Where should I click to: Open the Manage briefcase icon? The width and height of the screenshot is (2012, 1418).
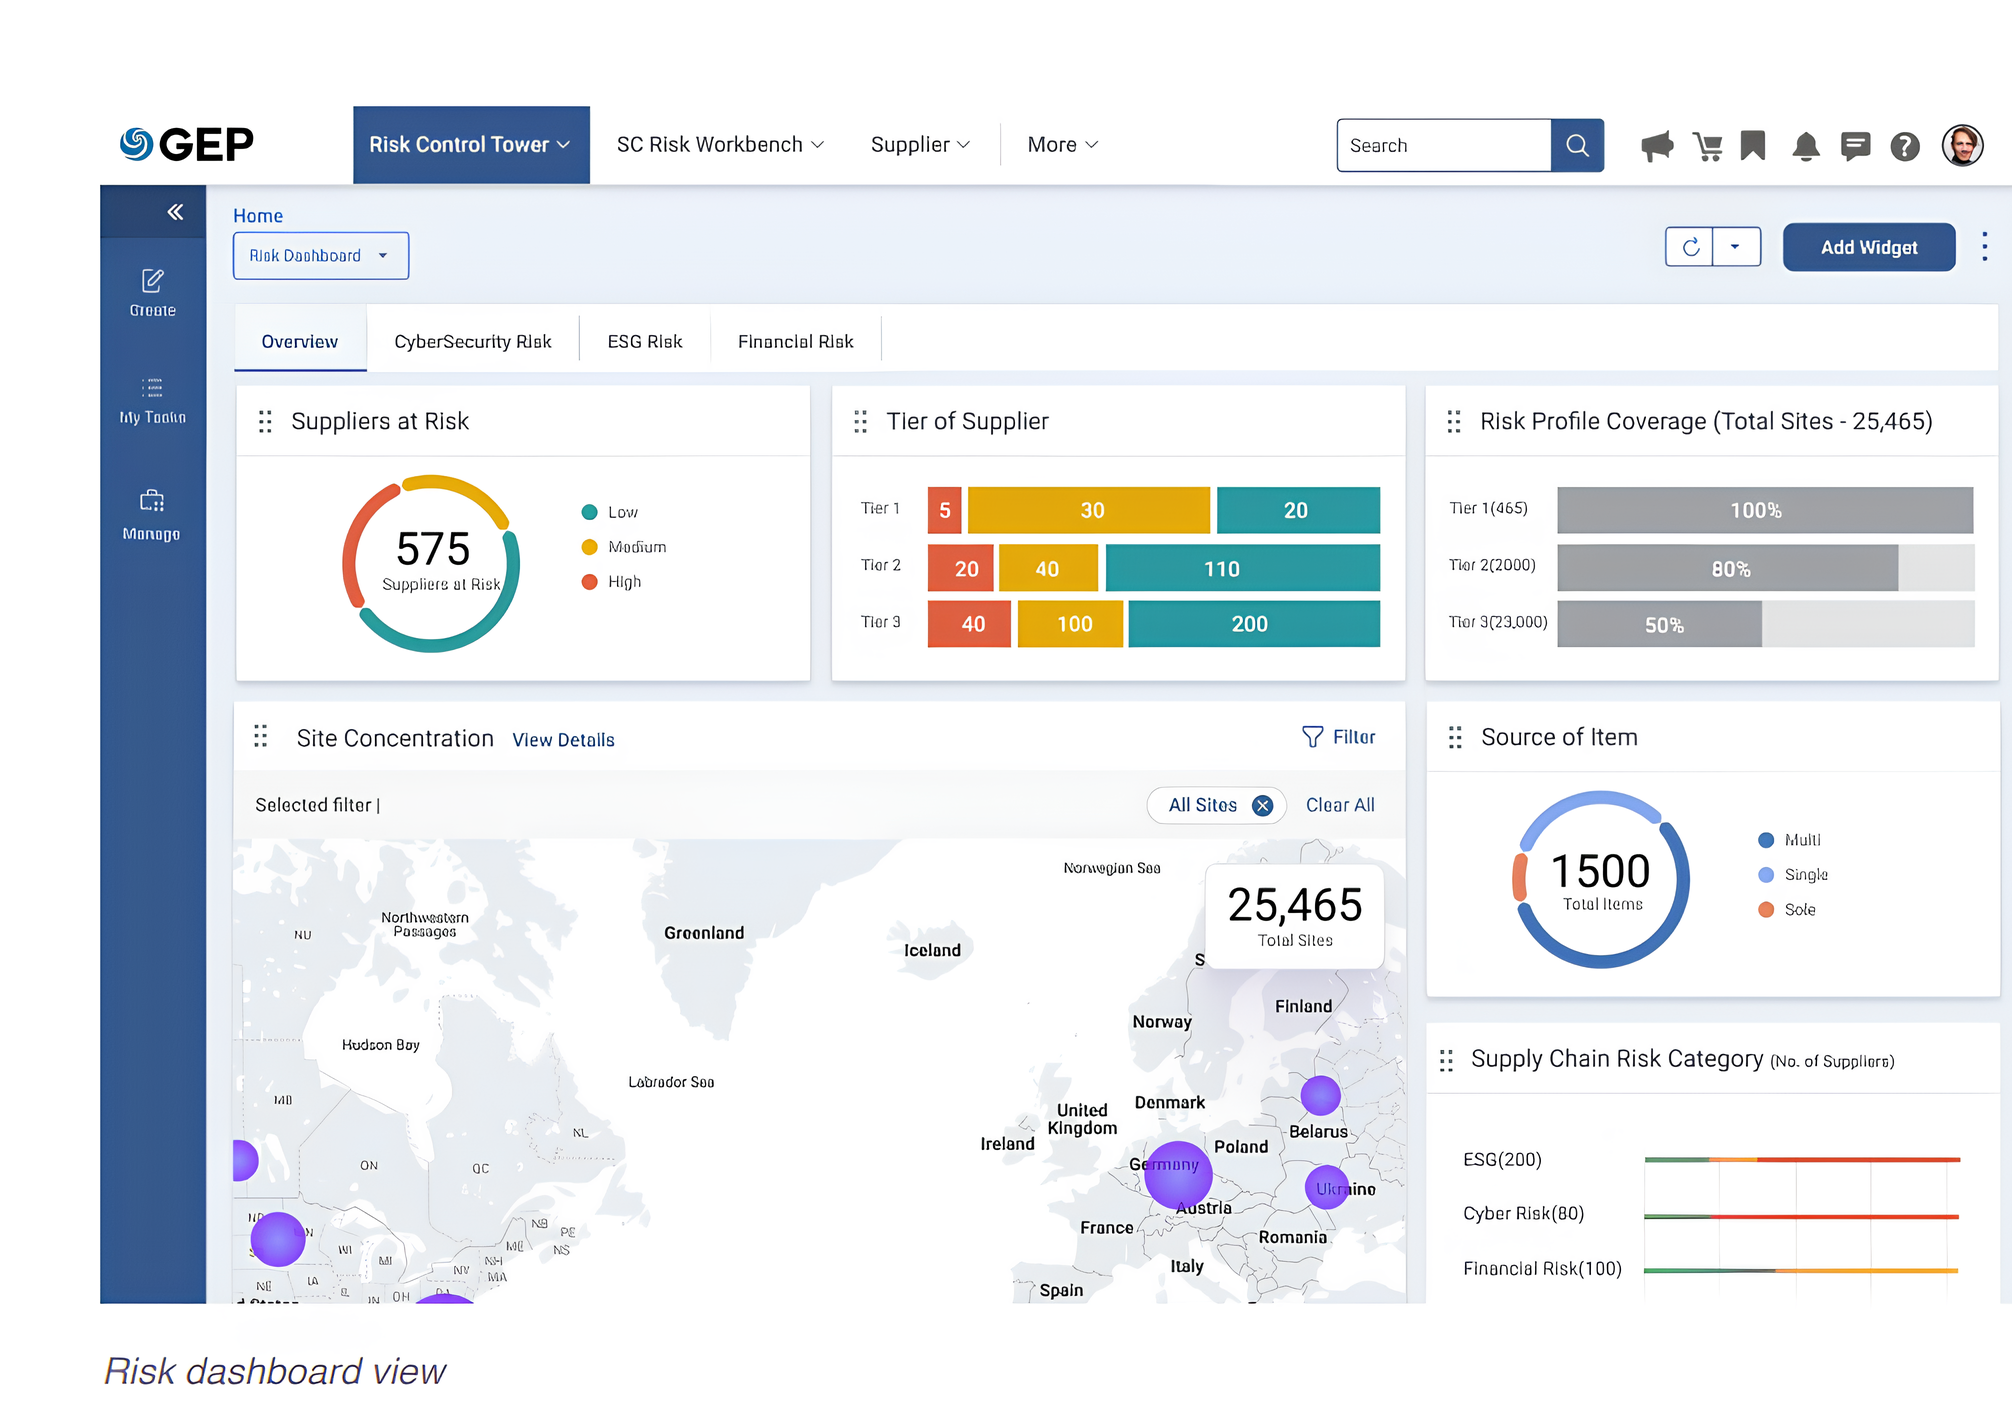click(x=152, y=512)
